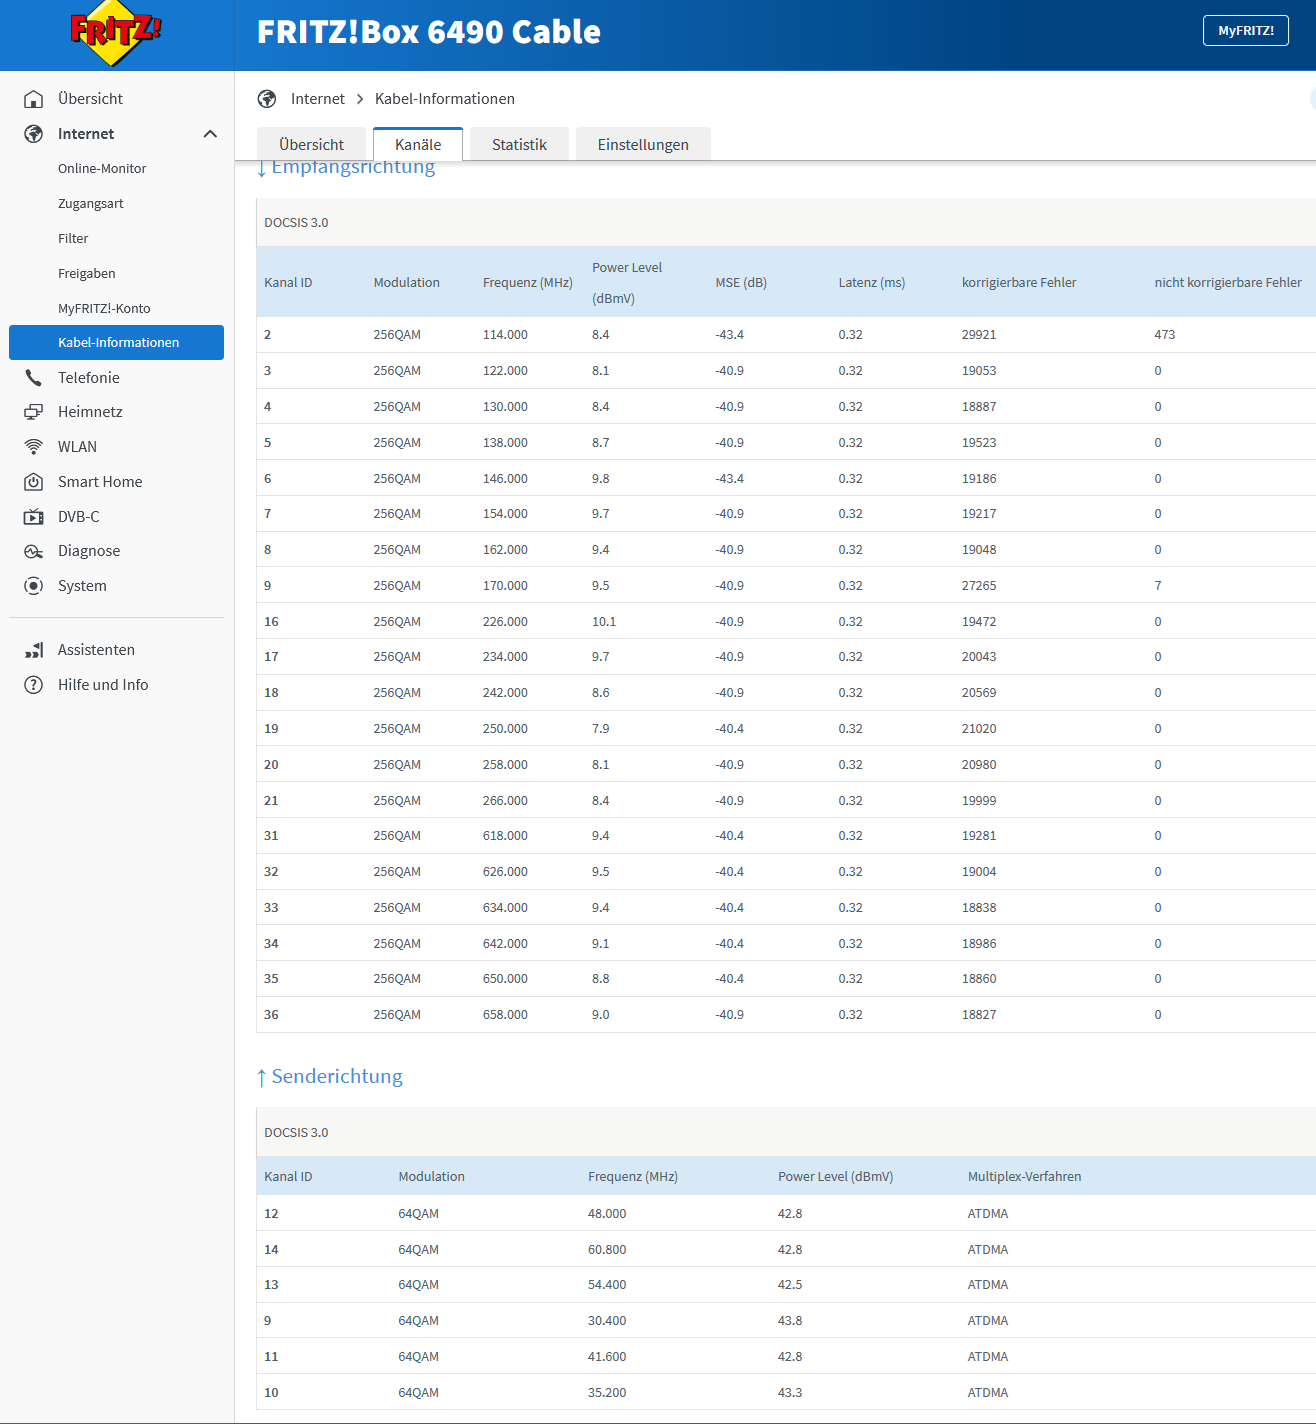The width and height of the screenshot is (1316, 1424).
Task: Click DOCSIS 3.0 label above downstream table
Action: (296, 223)
